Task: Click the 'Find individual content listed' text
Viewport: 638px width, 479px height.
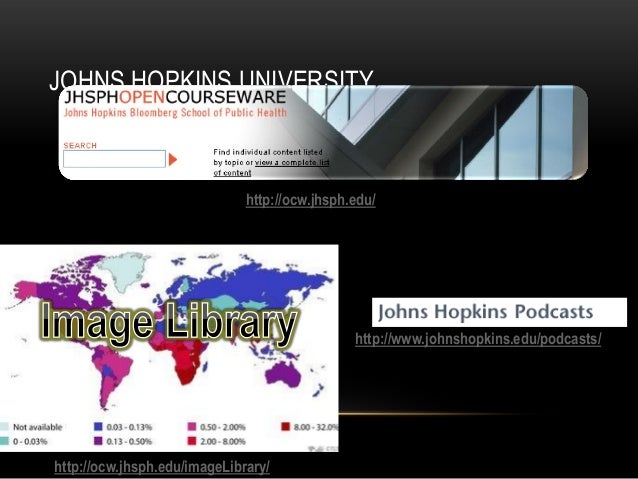Action: (x=268, y=152)
